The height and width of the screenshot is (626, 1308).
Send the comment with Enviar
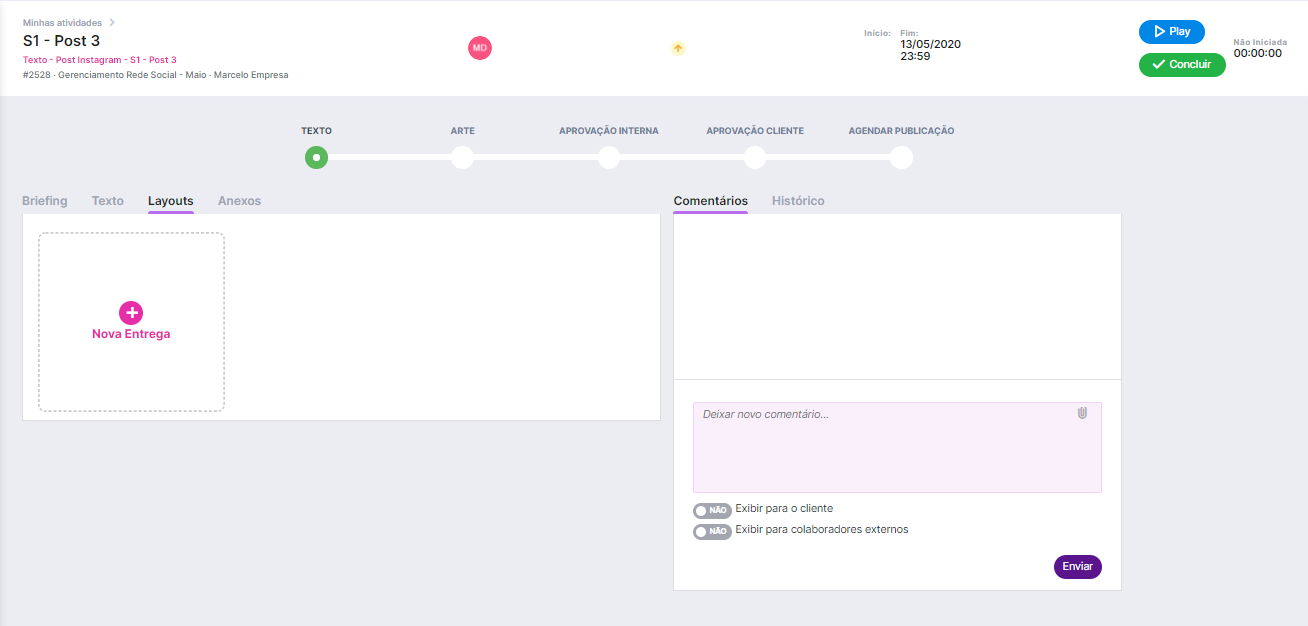click(x=1077, y=567)
